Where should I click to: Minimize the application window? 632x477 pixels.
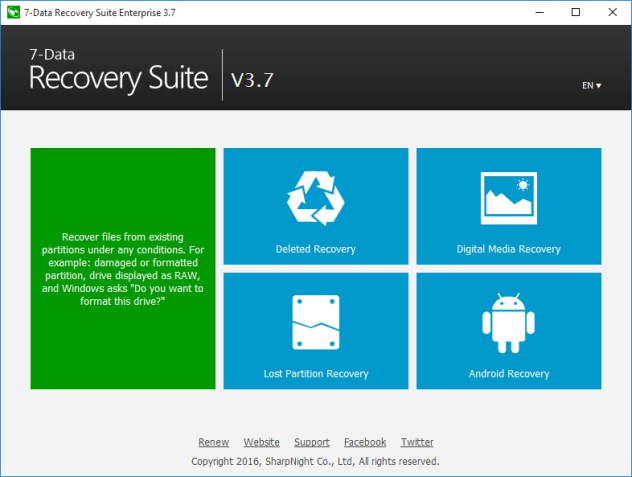click(539, 12)
